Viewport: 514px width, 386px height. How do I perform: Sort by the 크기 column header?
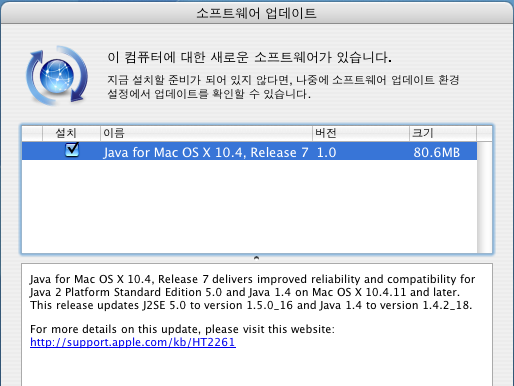(x=443, y=133)
